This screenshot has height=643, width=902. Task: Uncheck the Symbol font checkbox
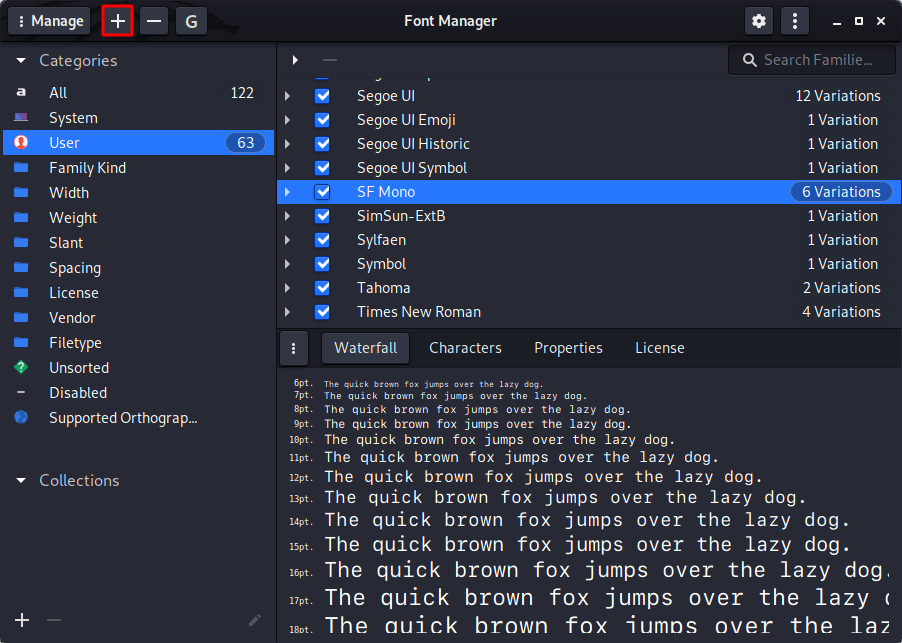coord(322,264)
